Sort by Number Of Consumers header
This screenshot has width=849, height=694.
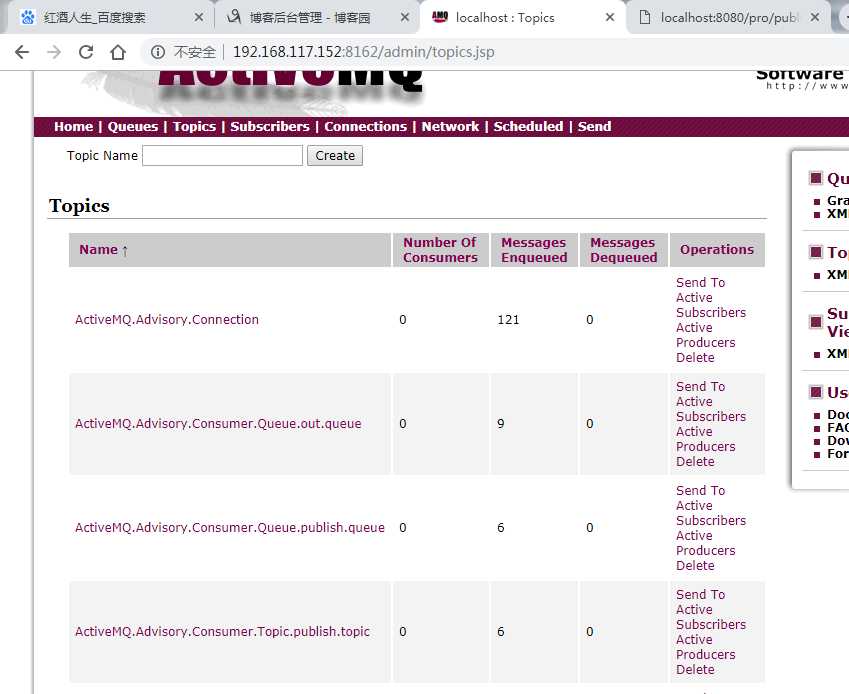tap(440, 250)
